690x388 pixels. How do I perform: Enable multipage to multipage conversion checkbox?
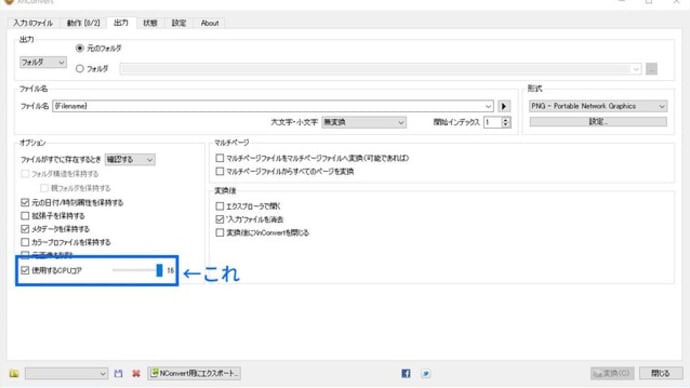[220, 158]
